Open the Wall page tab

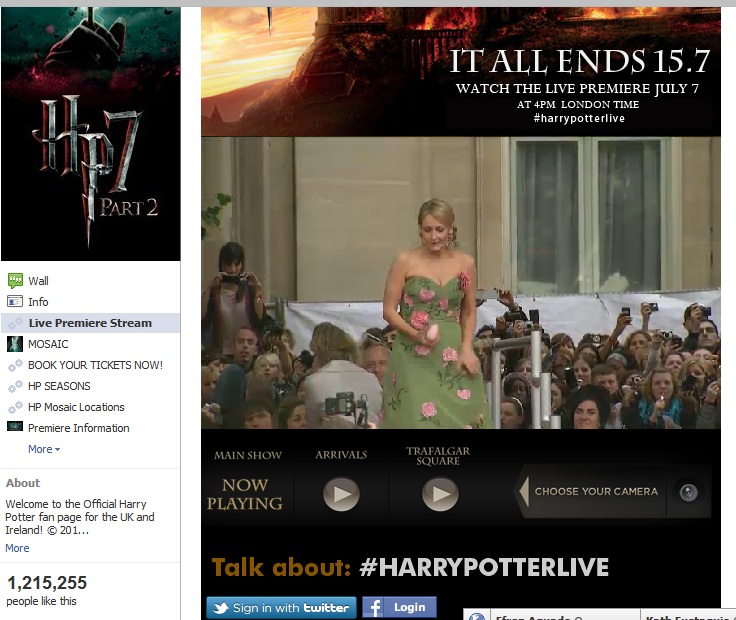[38, 281]
